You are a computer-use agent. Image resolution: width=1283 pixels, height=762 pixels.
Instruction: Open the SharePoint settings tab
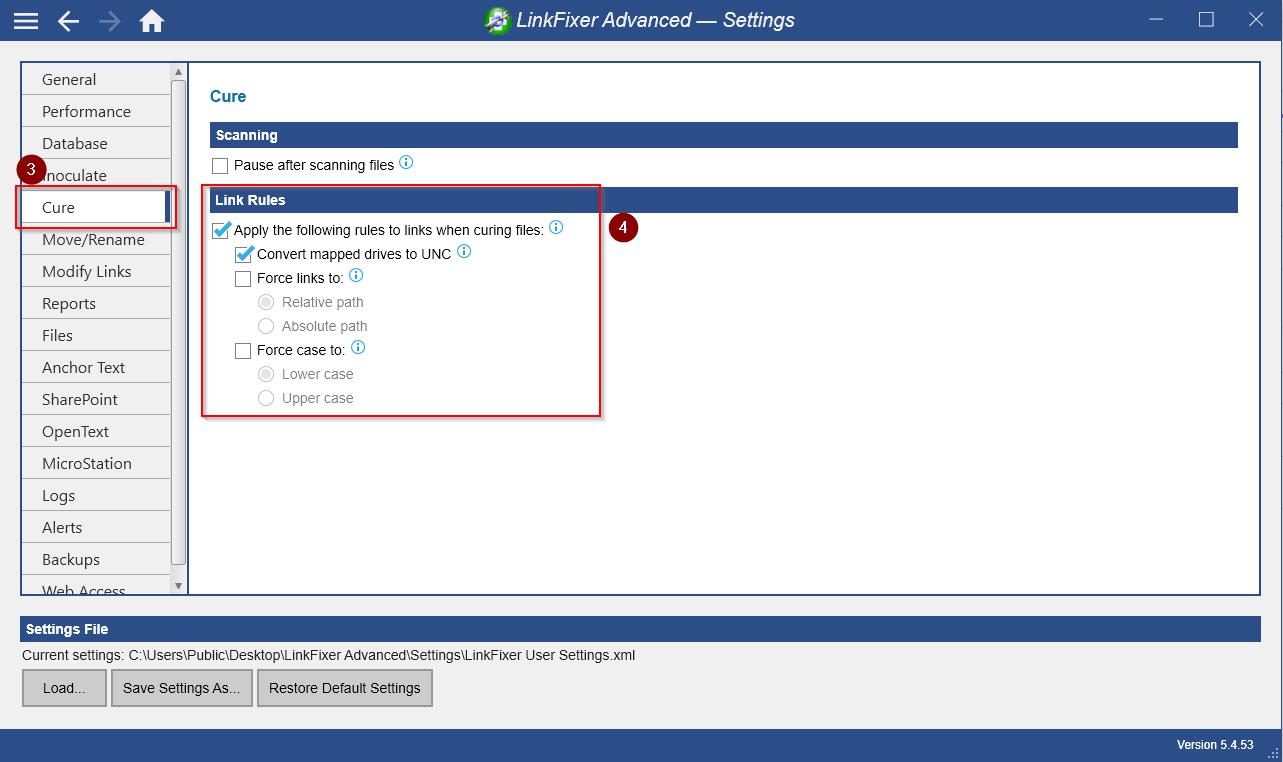coord(96,399)
